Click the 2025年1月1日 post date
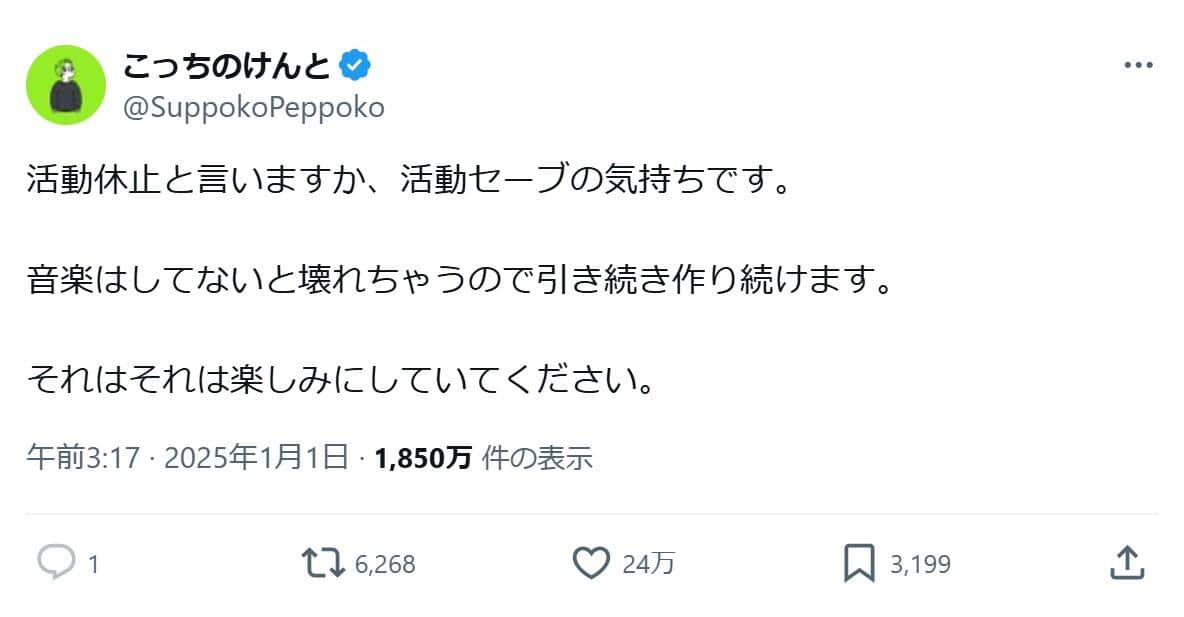The height and width of the screenshot is (617, 1184). click(x=255, y=458)
